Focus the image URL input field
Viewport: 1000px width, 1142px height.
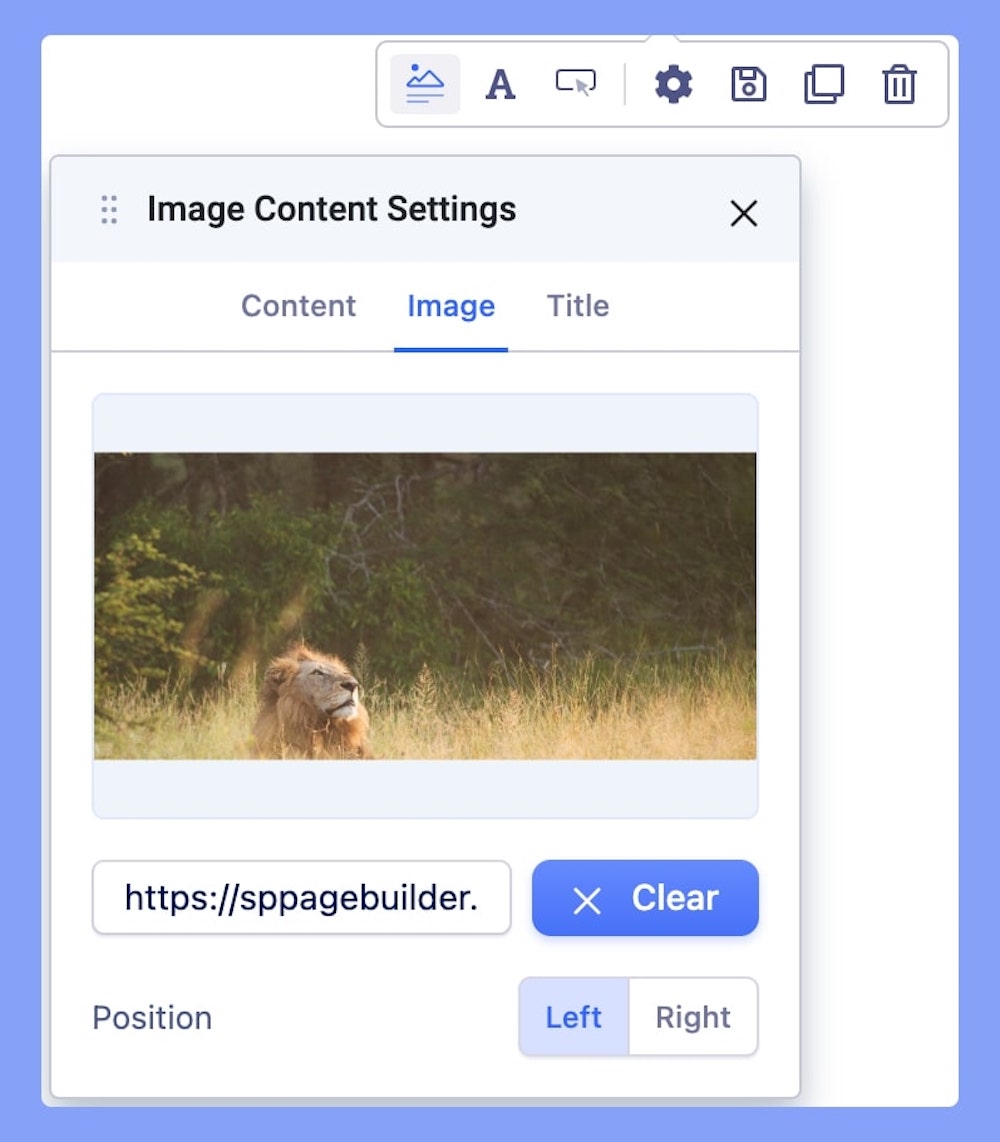(301, 898)
